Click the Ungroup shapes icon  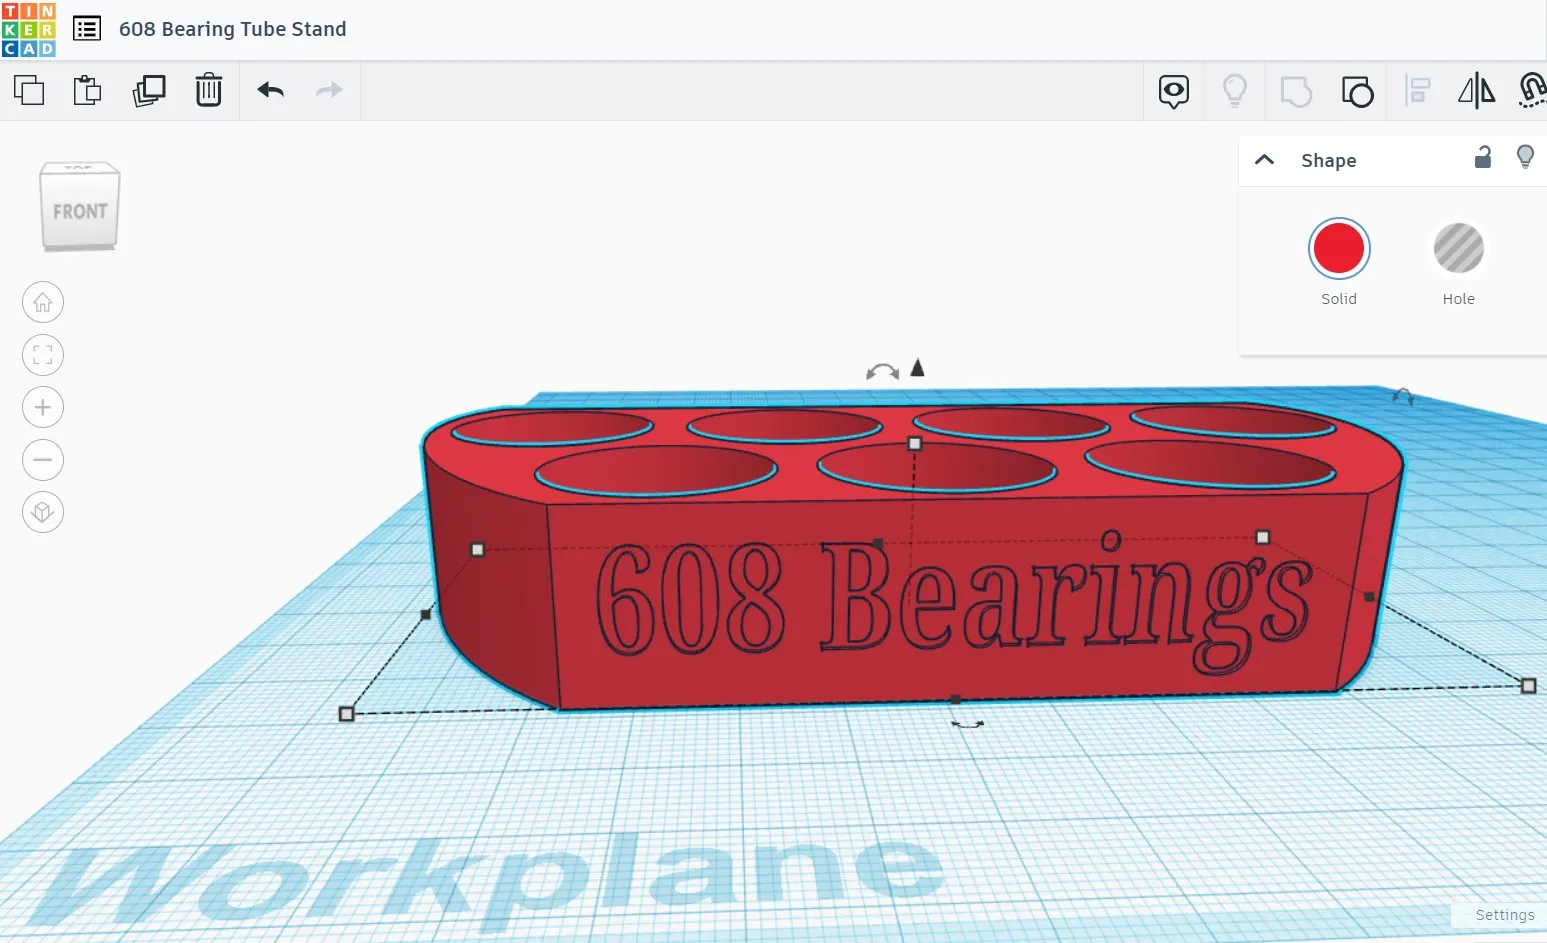click(1357, 91)
